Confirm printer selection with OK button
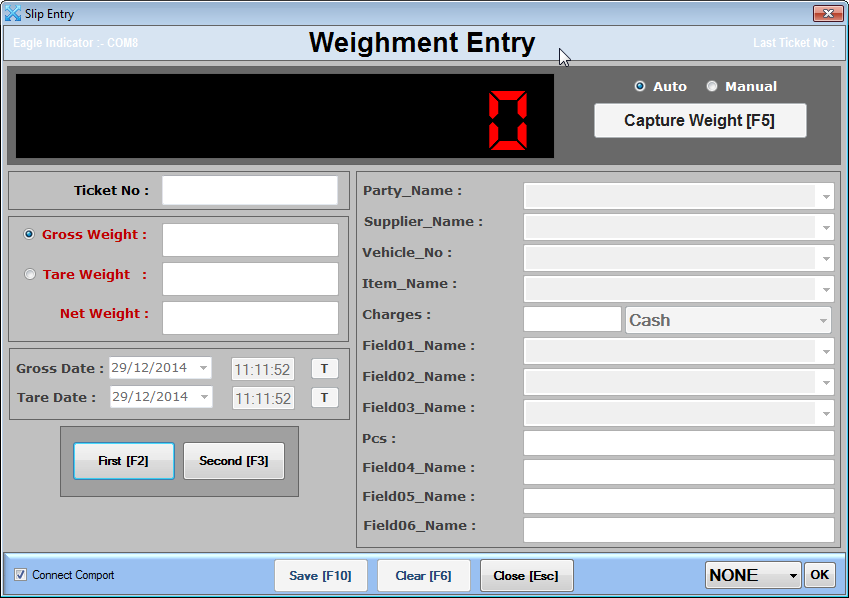 (819, 575)
